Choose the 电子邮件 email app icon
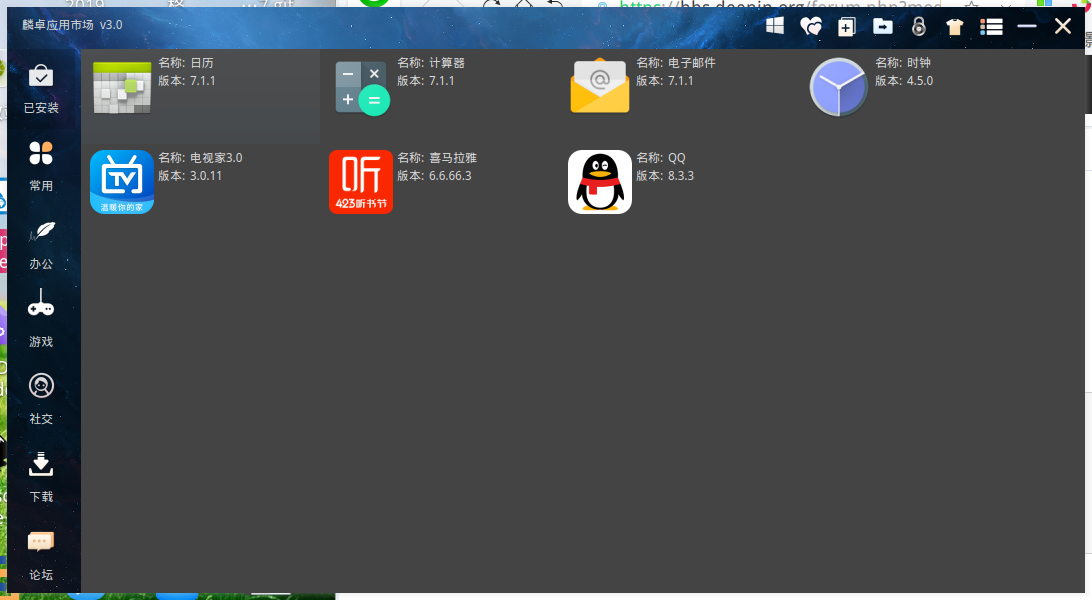Screen dimensions: 1092x600 [600, 86]
